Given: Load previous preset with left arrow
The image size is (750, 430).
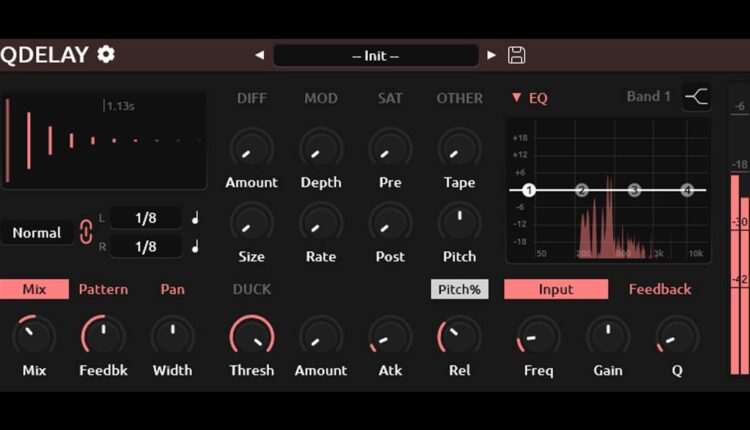Looking at the screenshot, I should [x=260, y=55].
